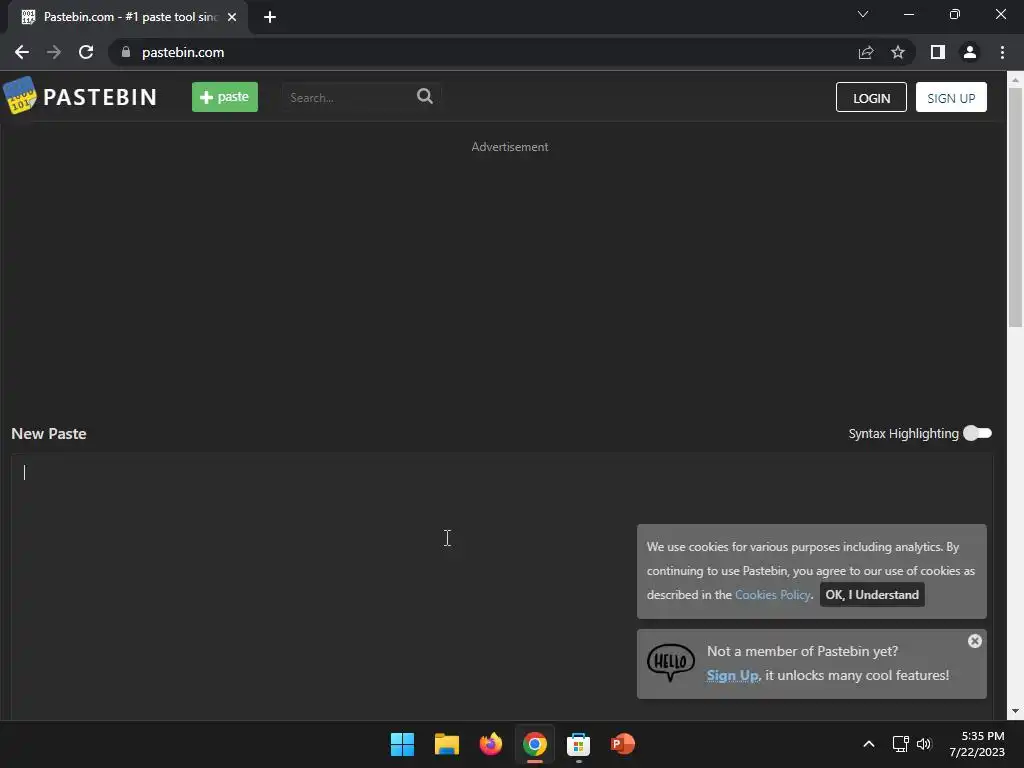Open the Cookies Policy link

pos(773,594)
